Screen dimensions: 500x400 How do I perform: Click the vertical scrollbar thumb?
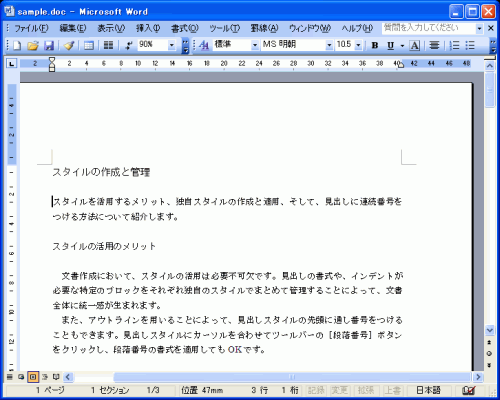coord(489,90)
